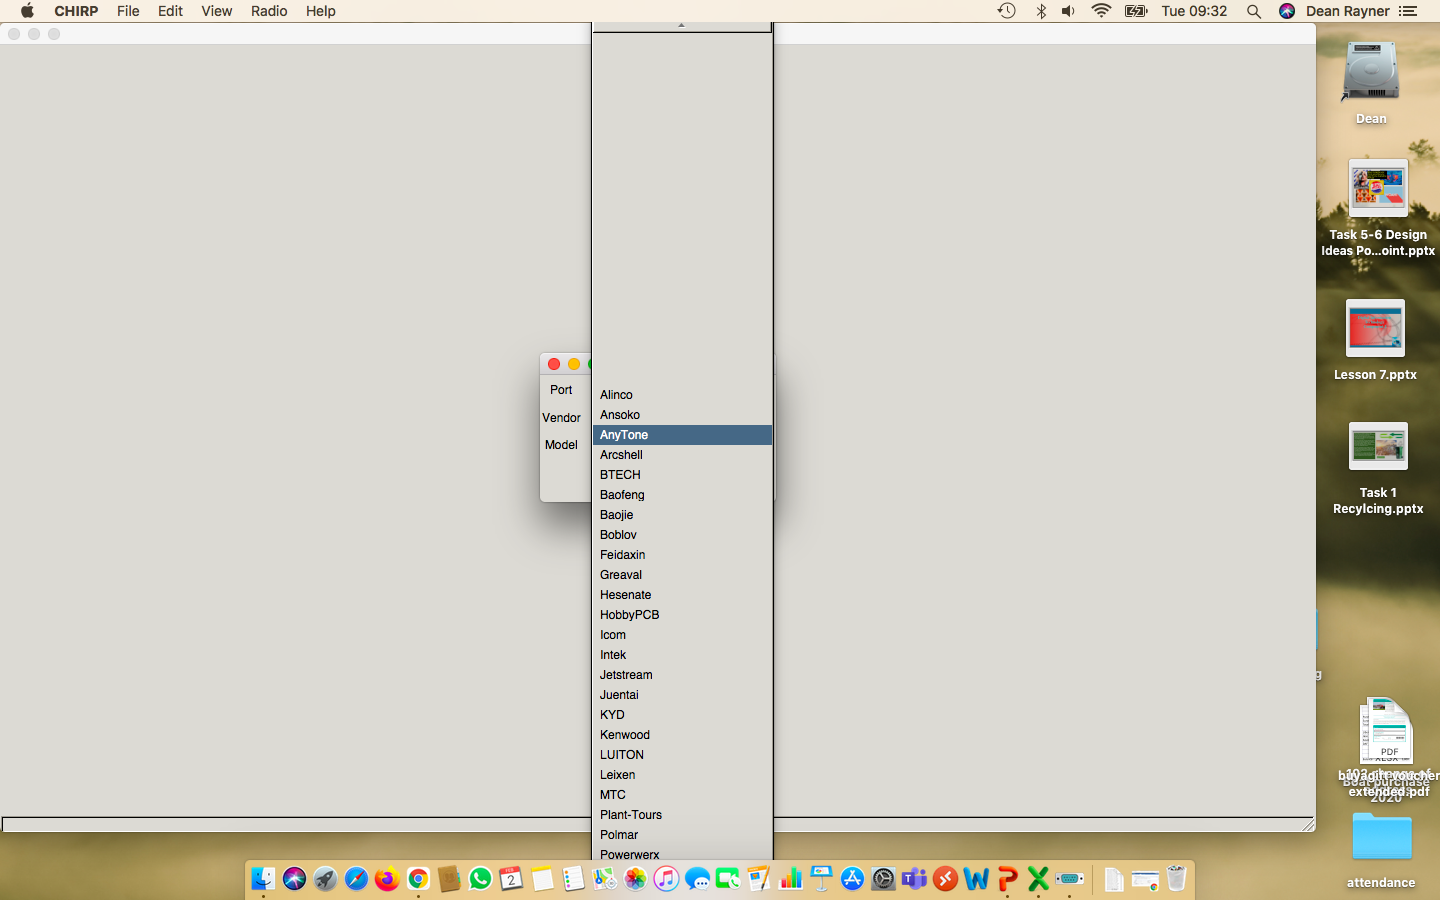
Task: Select Icom as radio vendor
Action: point(682,635)
